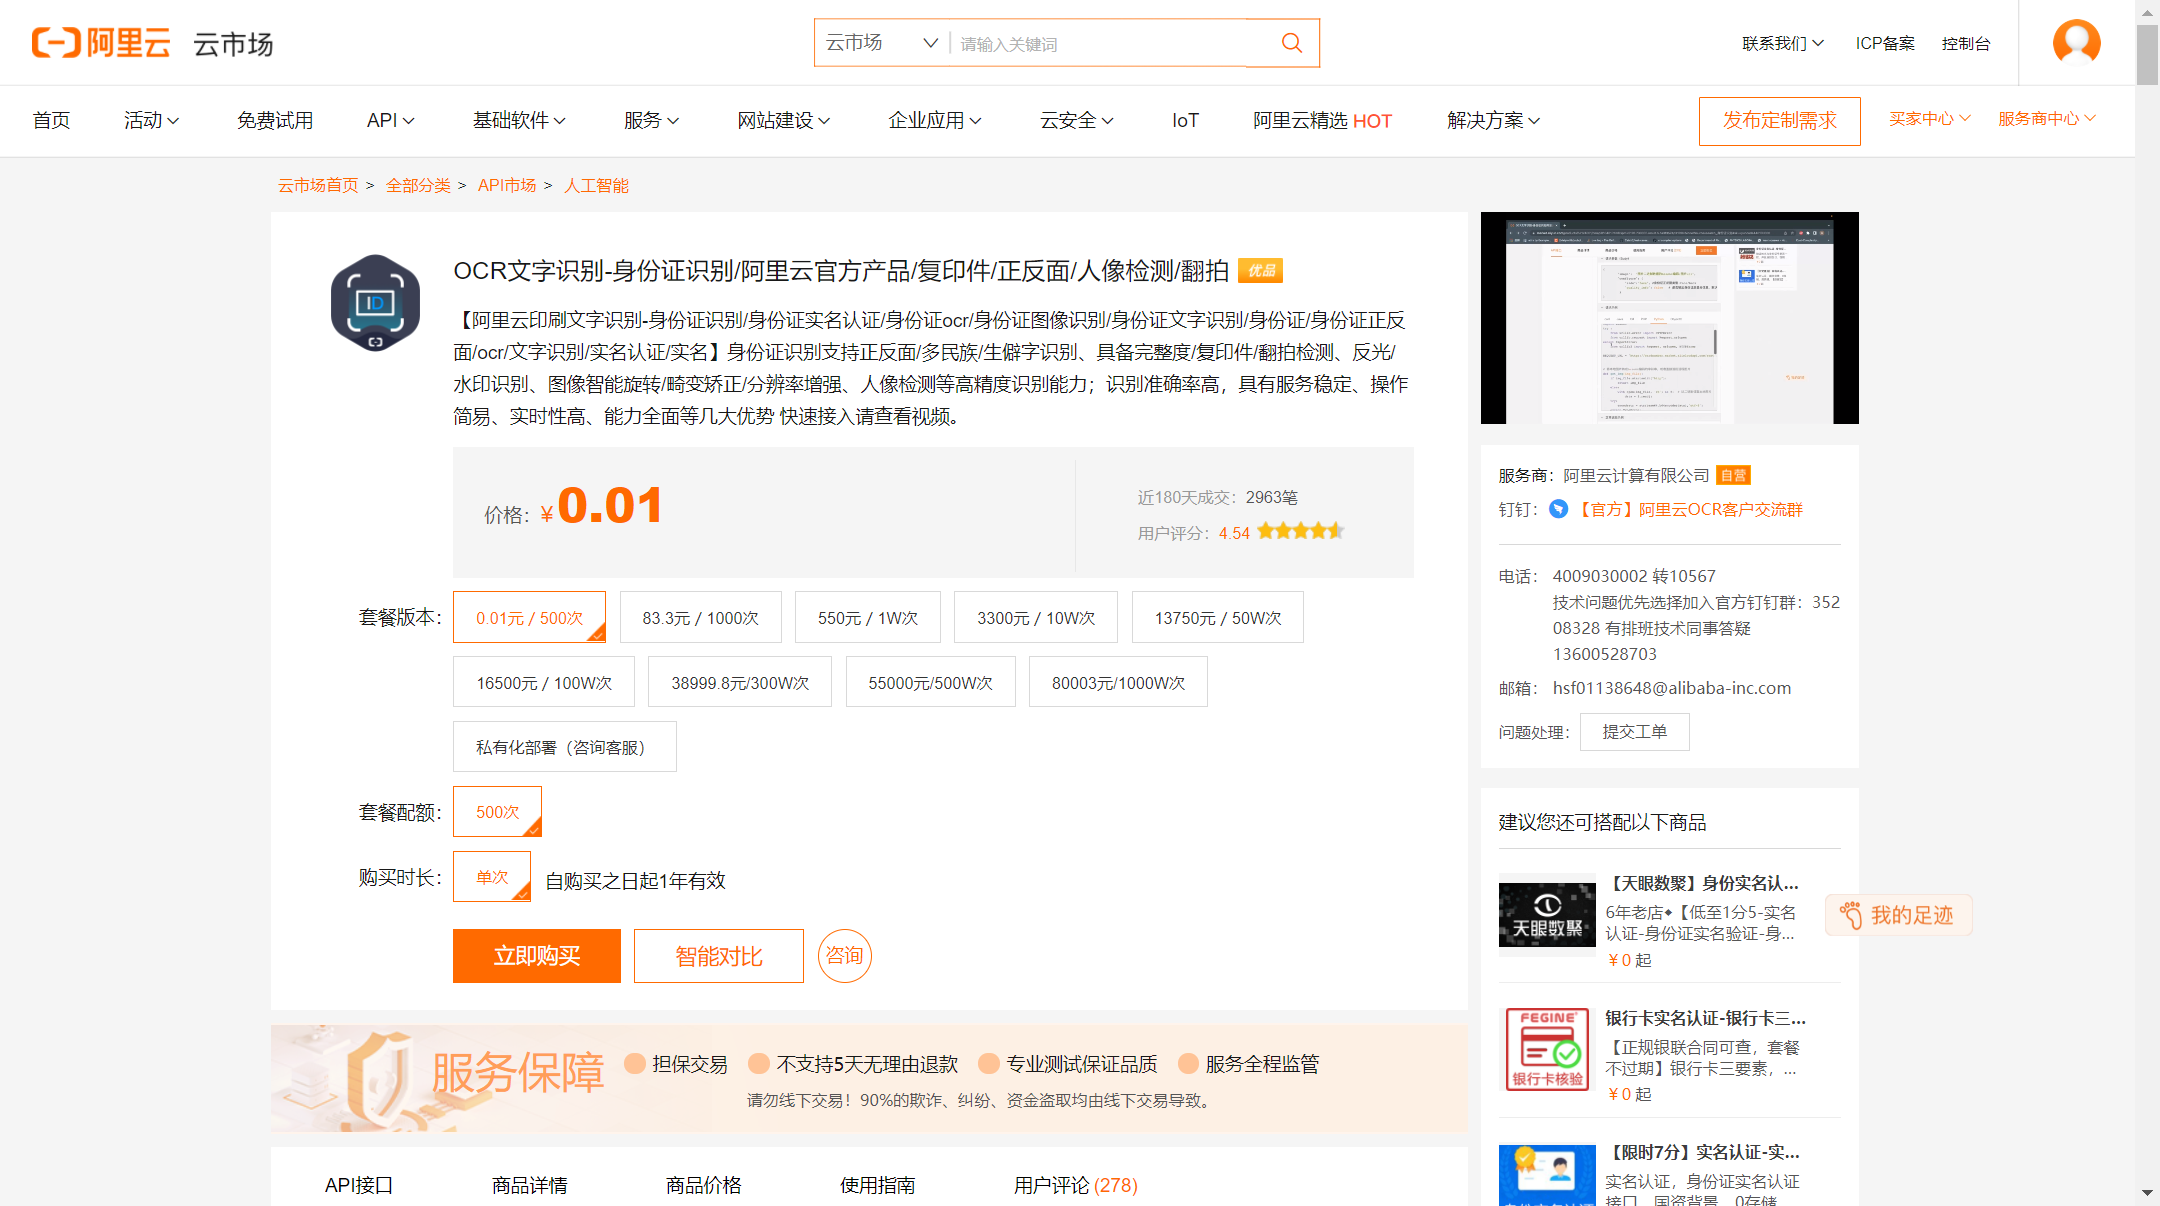Switch to the 商品详情 tab

[529, 1185]
